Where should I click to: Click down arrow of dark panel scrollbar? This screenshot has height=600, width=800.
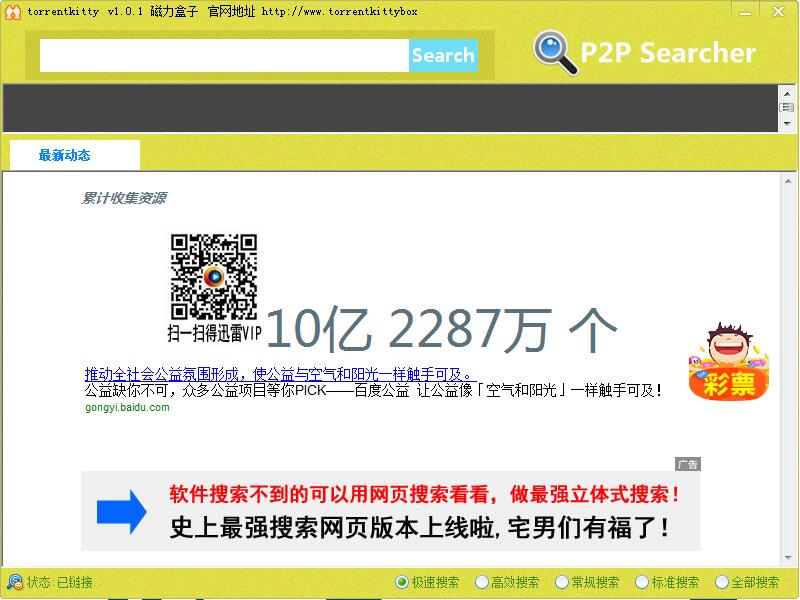click(787, 123)
